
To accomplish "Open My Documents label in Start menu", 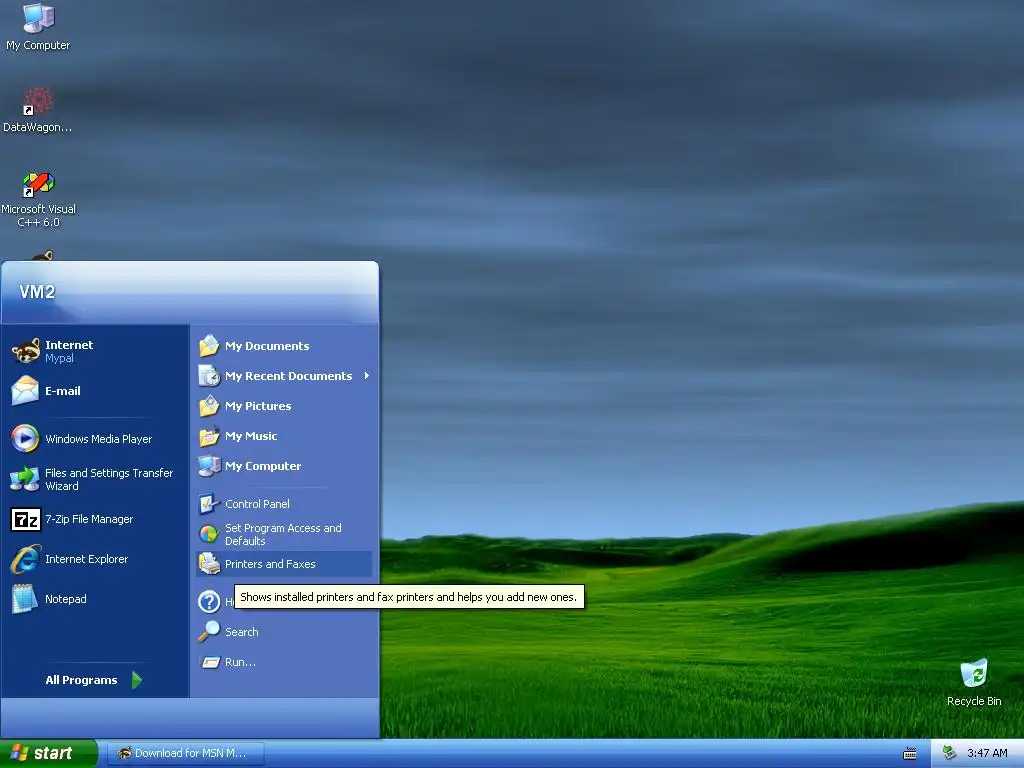I will coord(267,346).
